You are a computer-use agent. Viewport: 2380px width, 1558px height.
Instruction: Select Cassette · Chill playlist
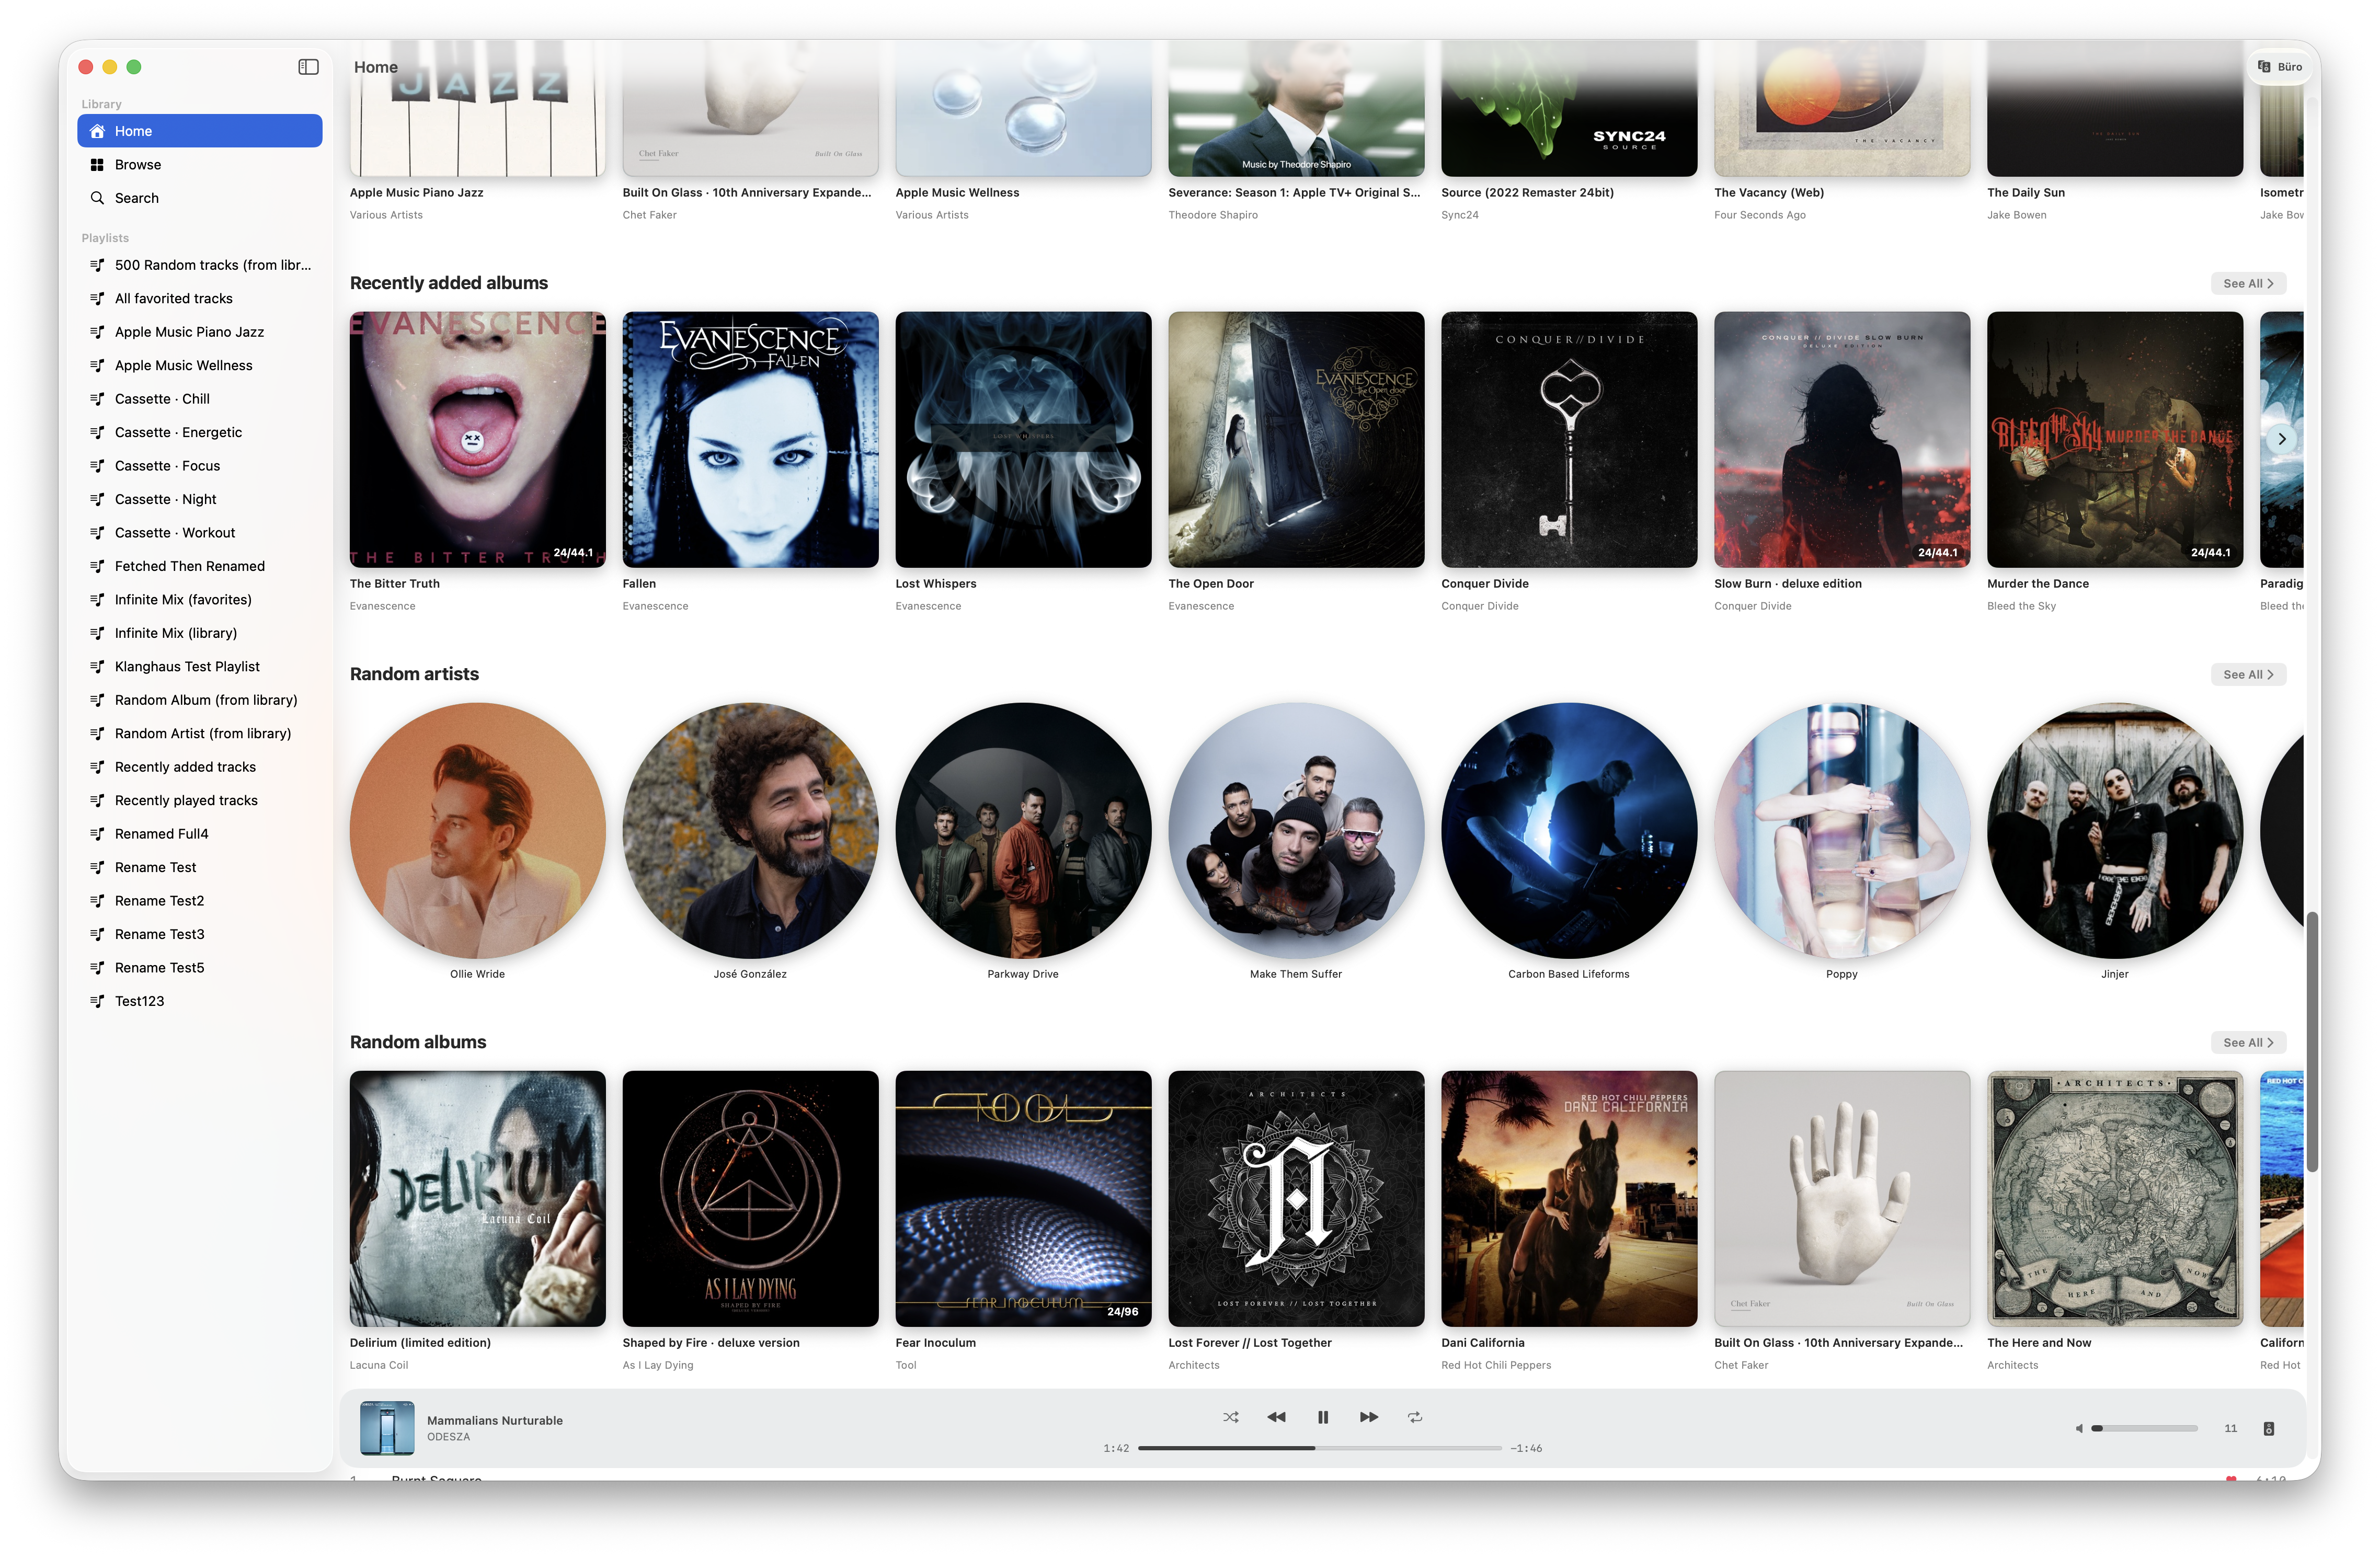tap(200, 399)
